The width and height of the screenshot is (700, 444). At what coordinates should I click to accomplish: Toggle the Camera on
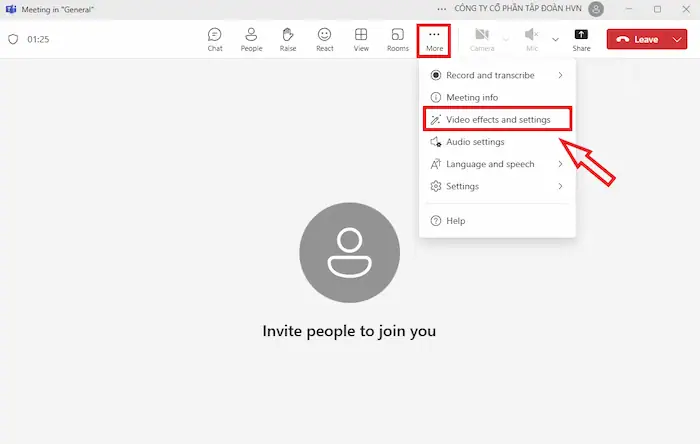(x=482, y=39)
